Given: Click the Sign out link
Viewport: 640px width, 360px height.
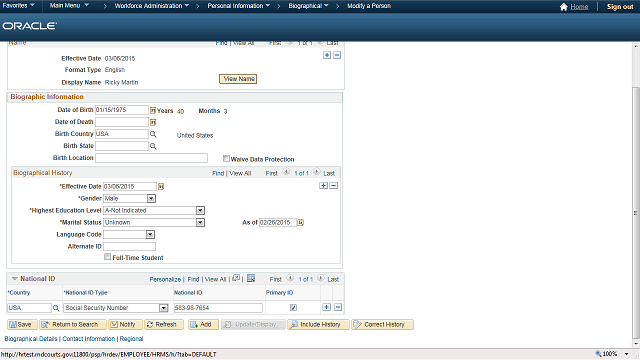Looking at the screenshot, I should pyautogui.click(x=620, y=7).
